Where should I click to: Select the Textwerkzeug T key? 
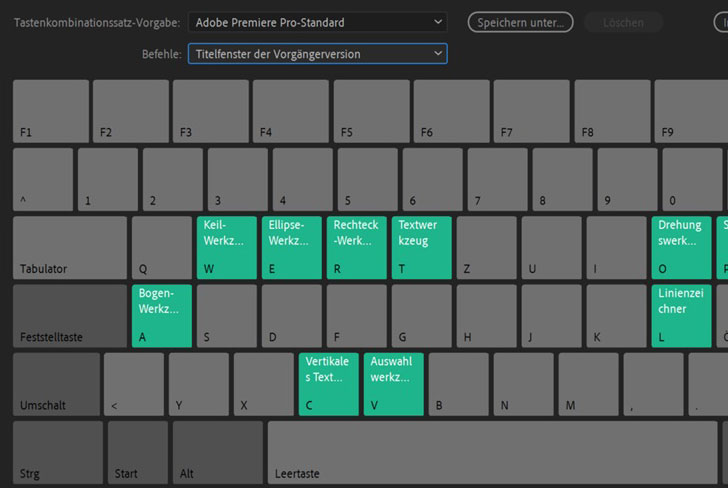422,247
